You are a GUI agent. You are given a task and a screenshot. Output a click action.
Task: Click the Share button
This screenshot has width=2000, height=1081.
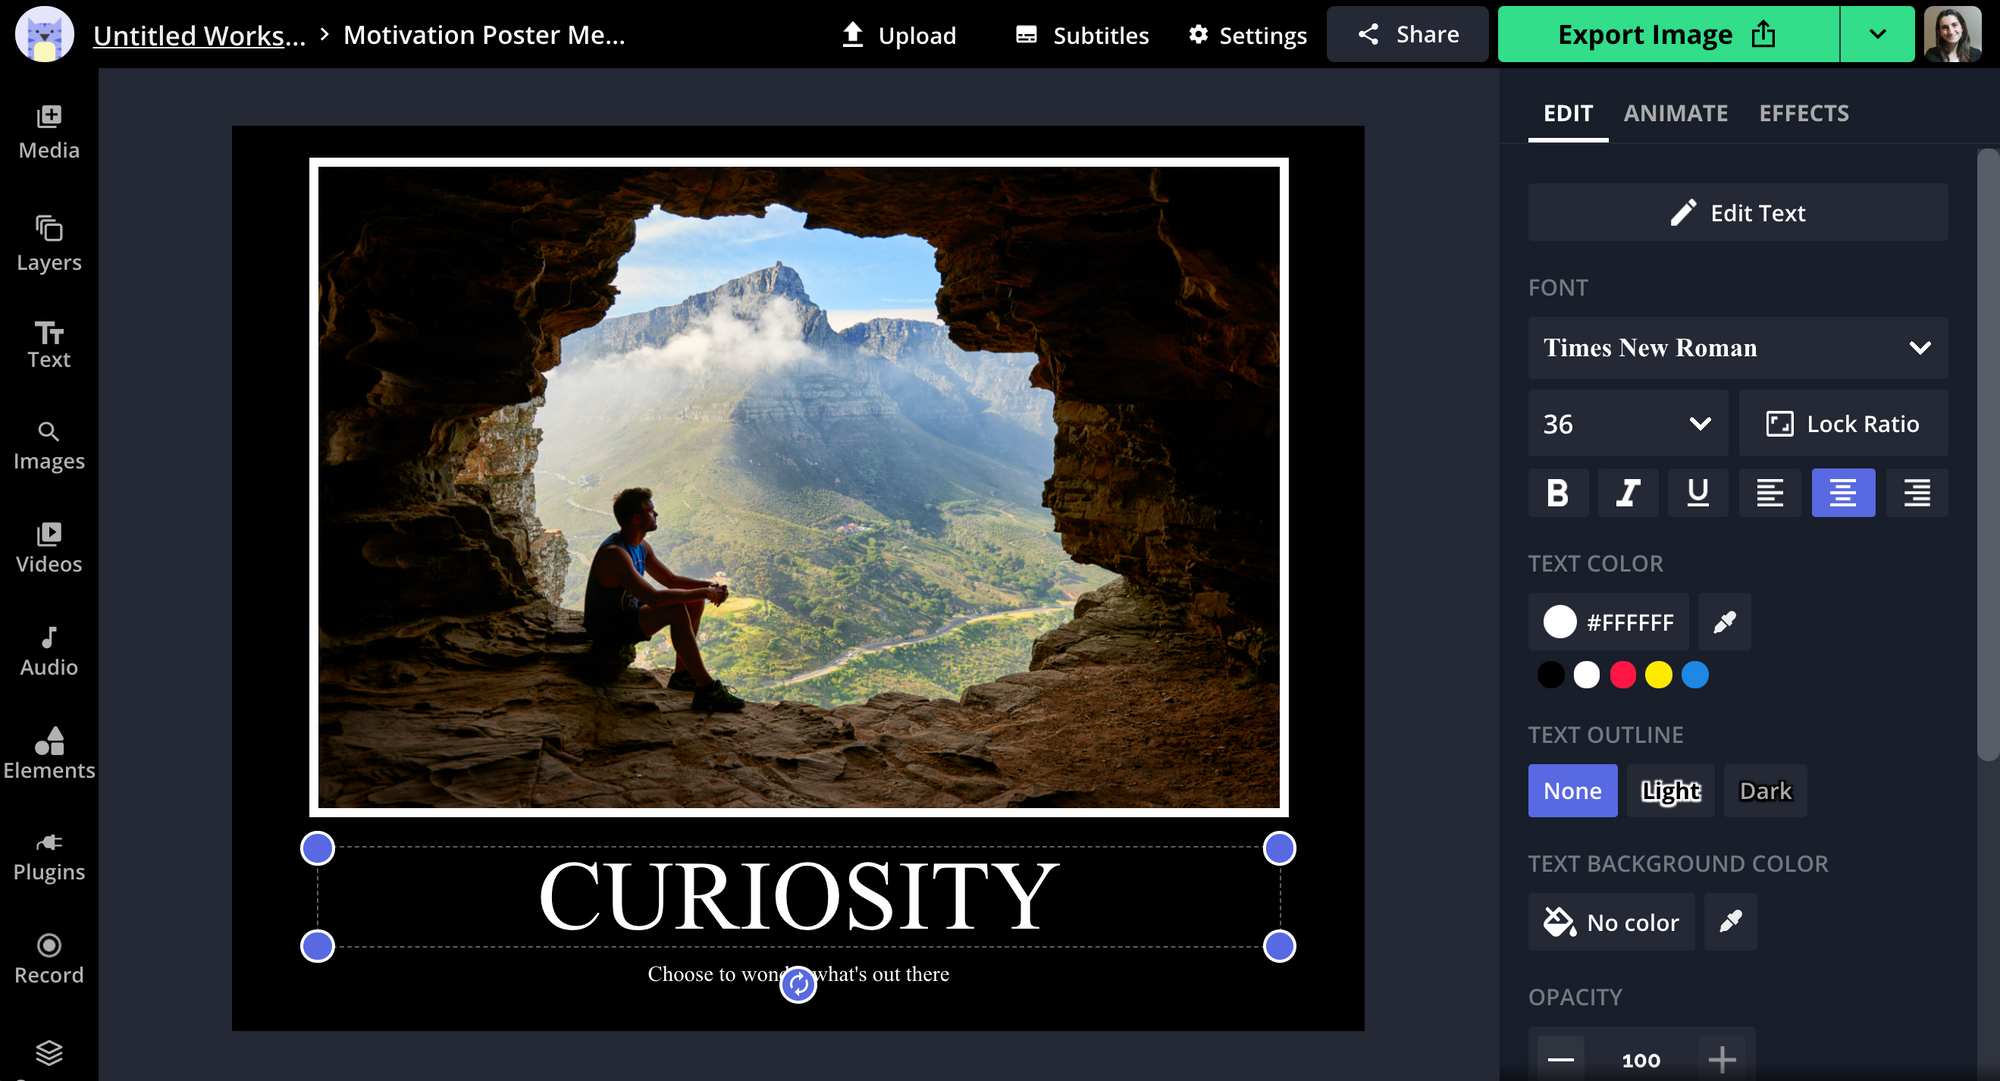click(1407, 35)
